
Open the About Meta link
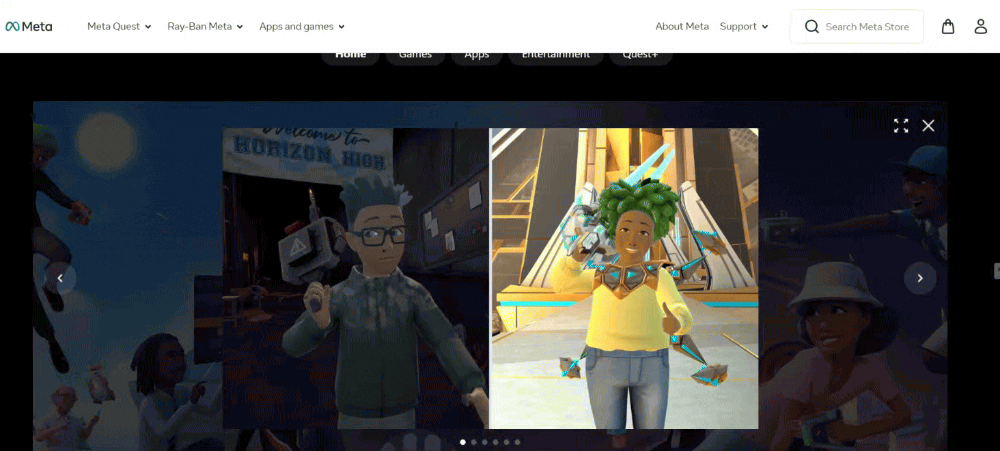click(x=682, y=27)
